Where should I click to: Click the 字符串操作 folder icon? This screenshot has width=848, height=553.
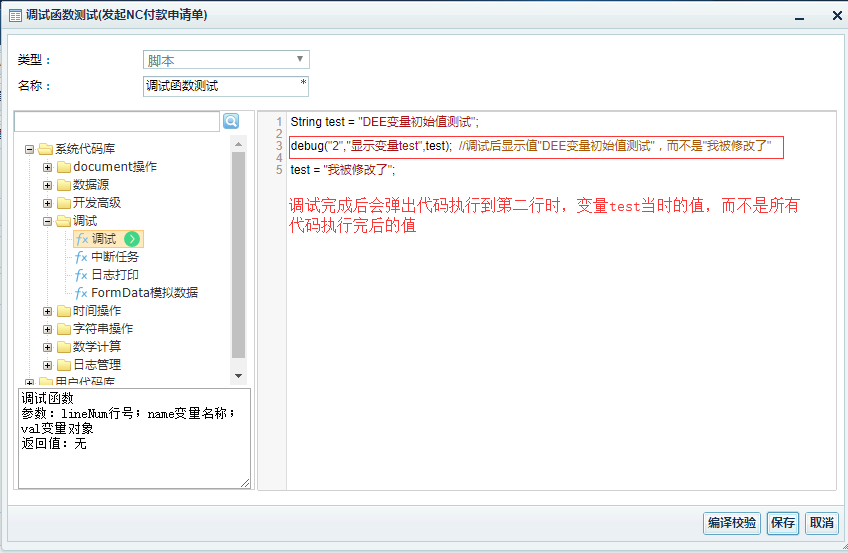point(64,329)
